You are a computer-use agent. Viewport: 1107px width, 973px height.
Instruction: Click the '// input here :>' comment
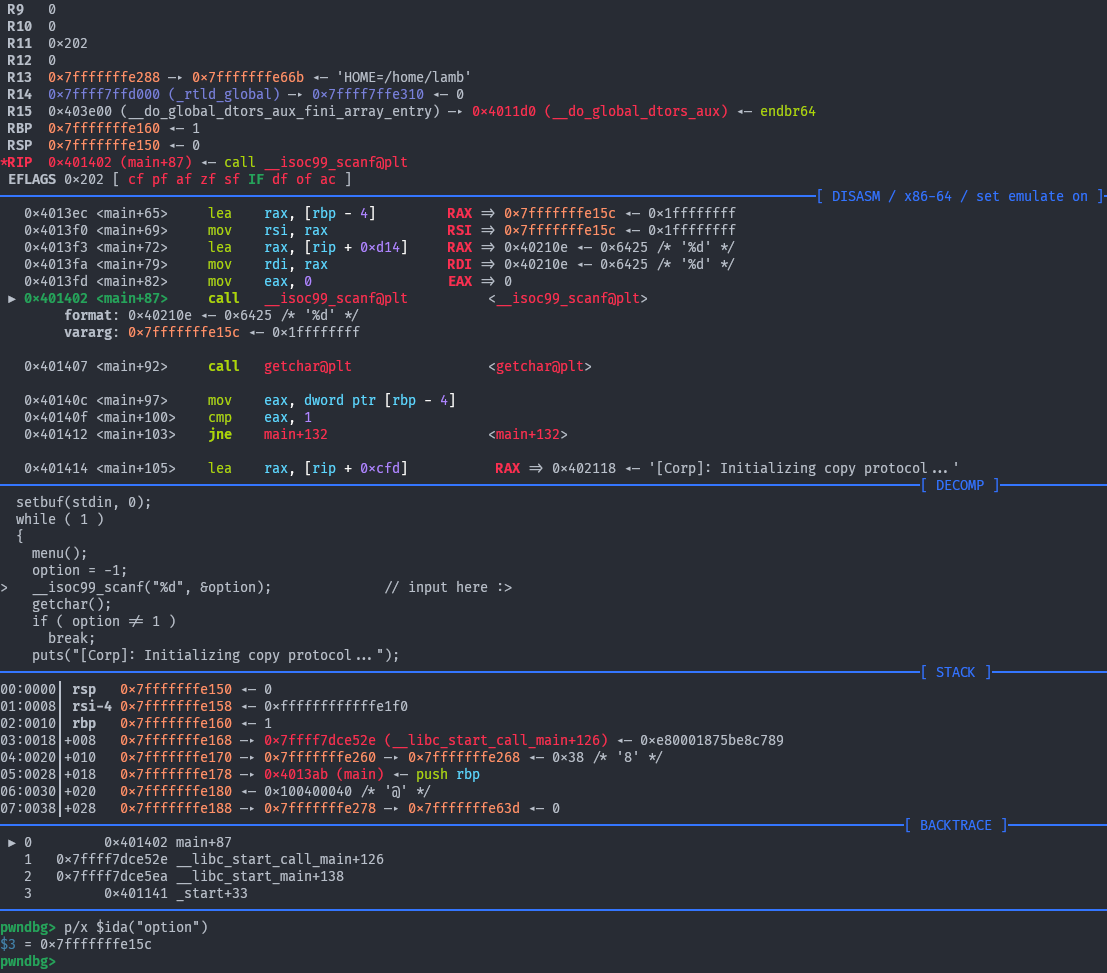447,588
